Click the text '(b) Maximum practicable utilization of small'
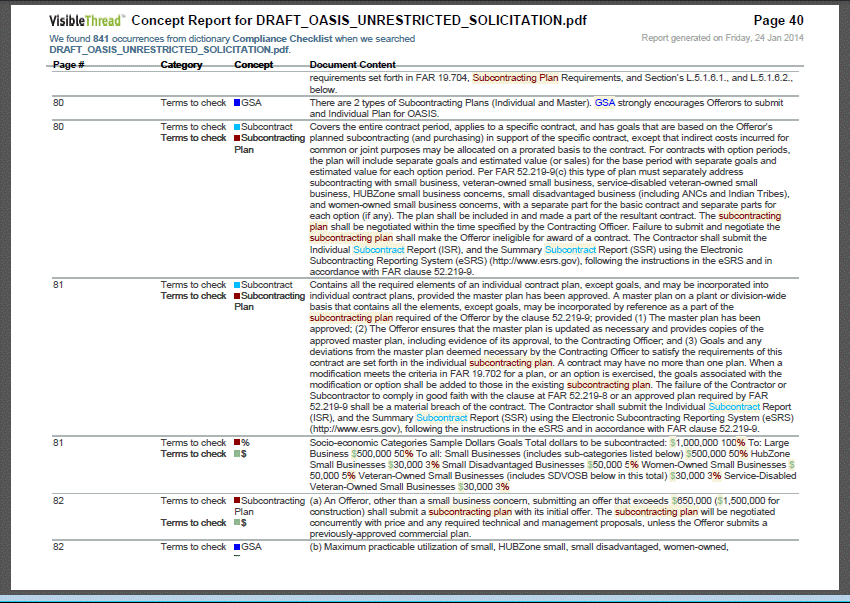 click(x=402, y=547)
